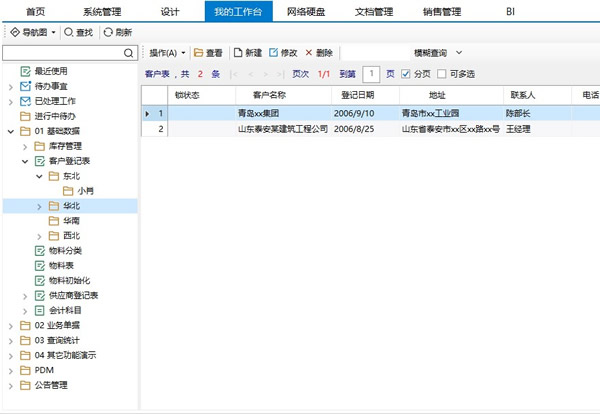This screenshot has height=414, width=600.
Task: Collapse the 客户登记表 tree node
Action: 25,160
